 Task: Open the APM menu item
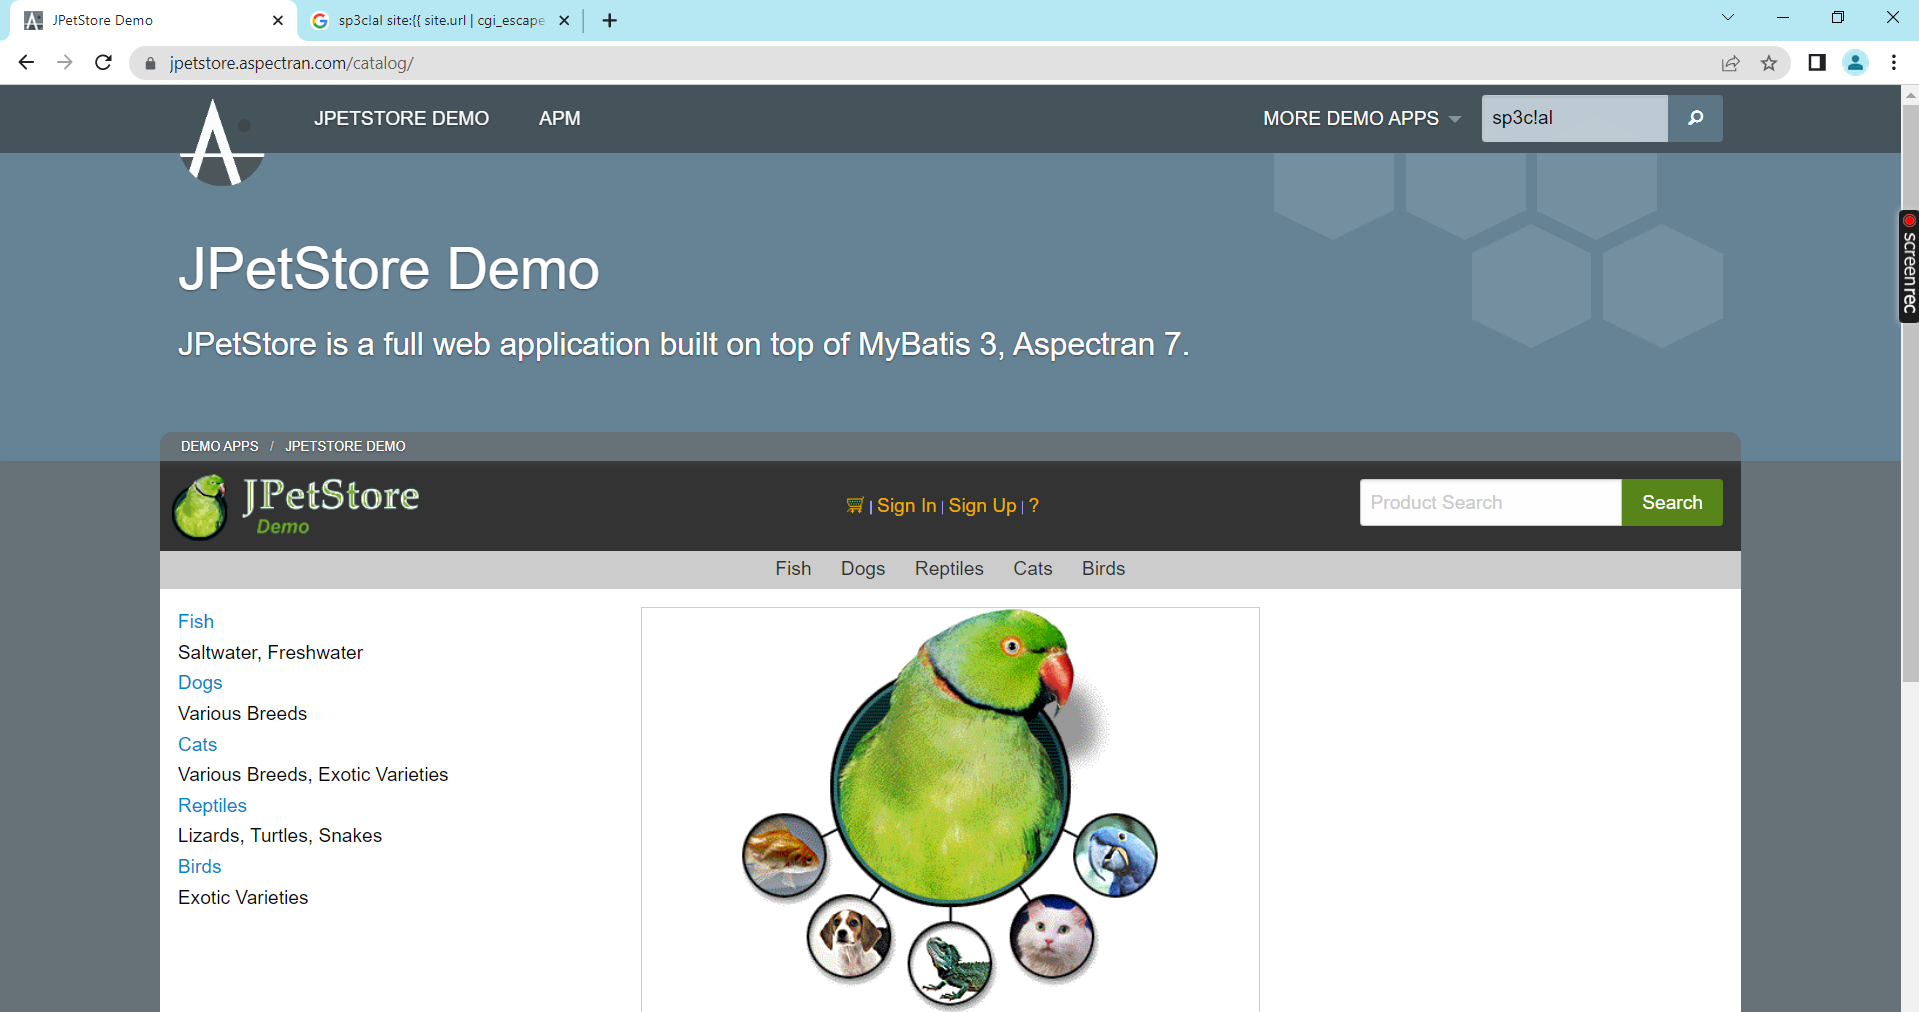click(559, 118)
